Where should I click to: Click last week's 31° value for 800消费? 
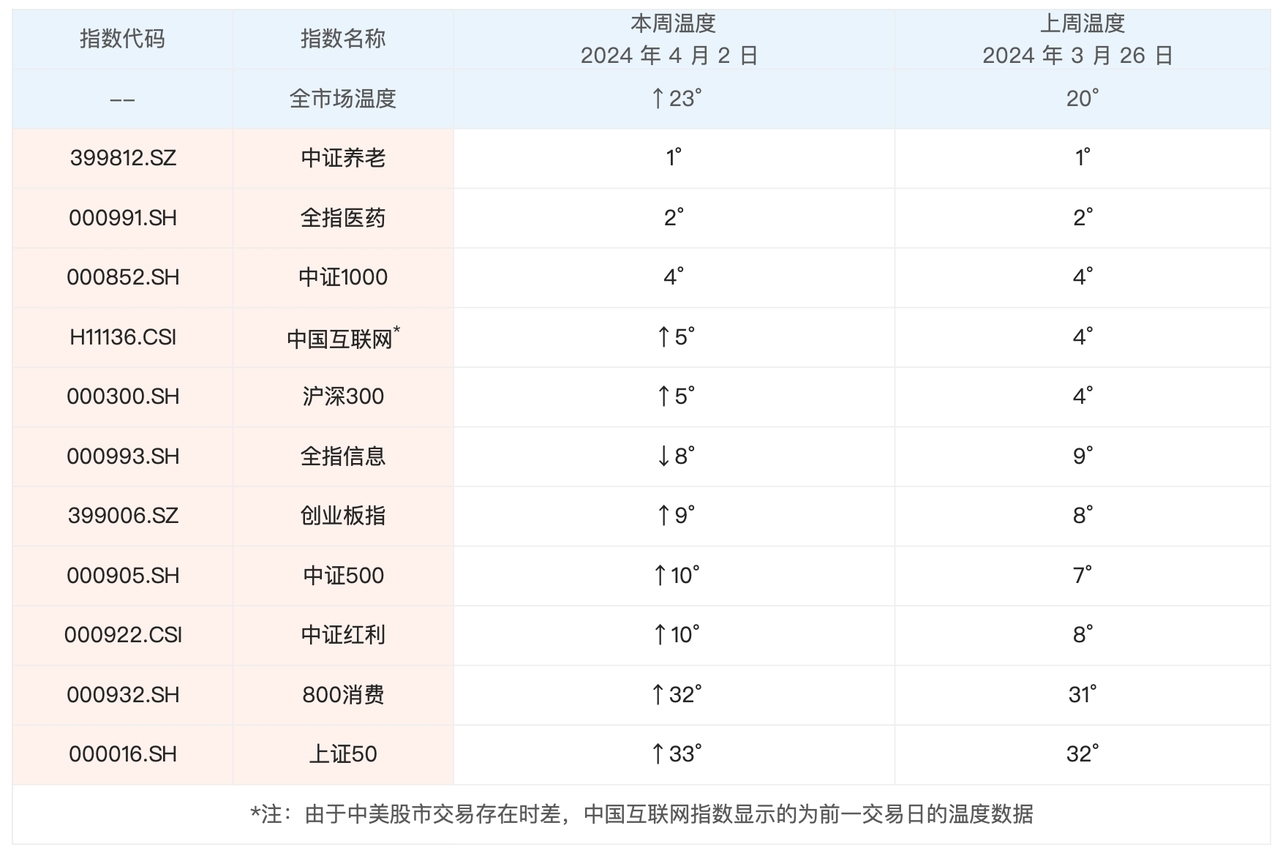(1082, 695)
